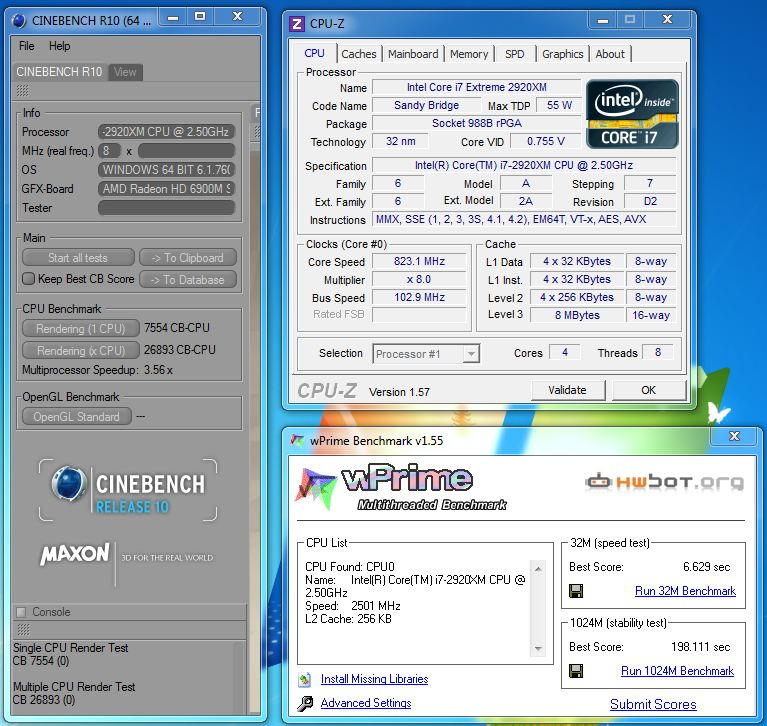Click CPU List scrollbar down arrow
Image resolution: width=767 pixels, height=726 pixels.
538,649
